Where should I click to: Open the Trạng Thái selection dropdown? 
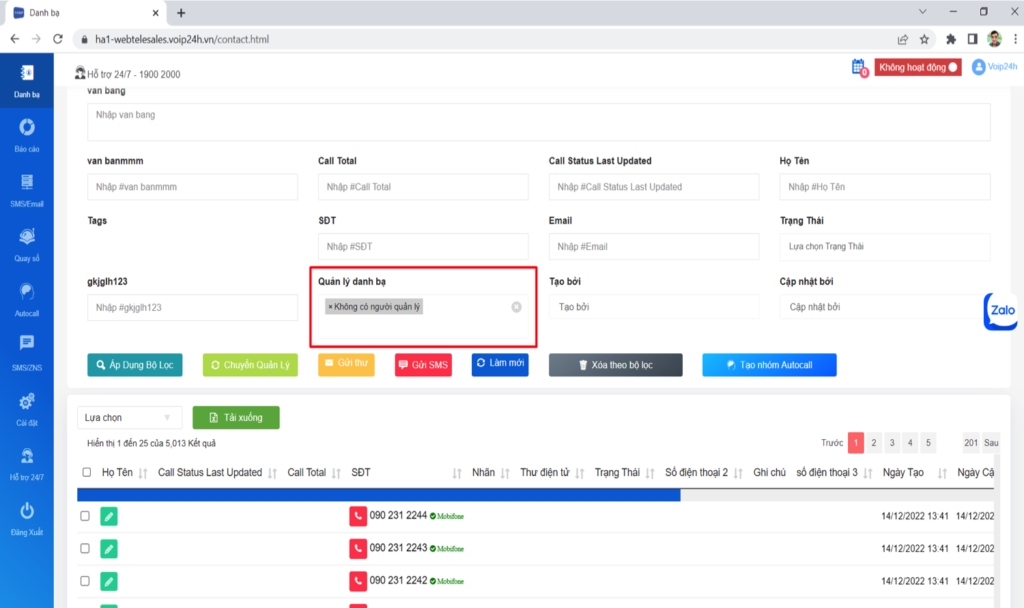pyautogui.click(x=884, y=247)
